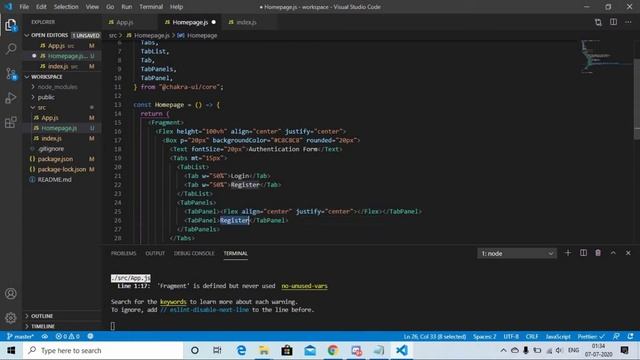This screenshot has height=360, width=640.
Task: Split the terminal panel
Action: (x=583, y=253)
